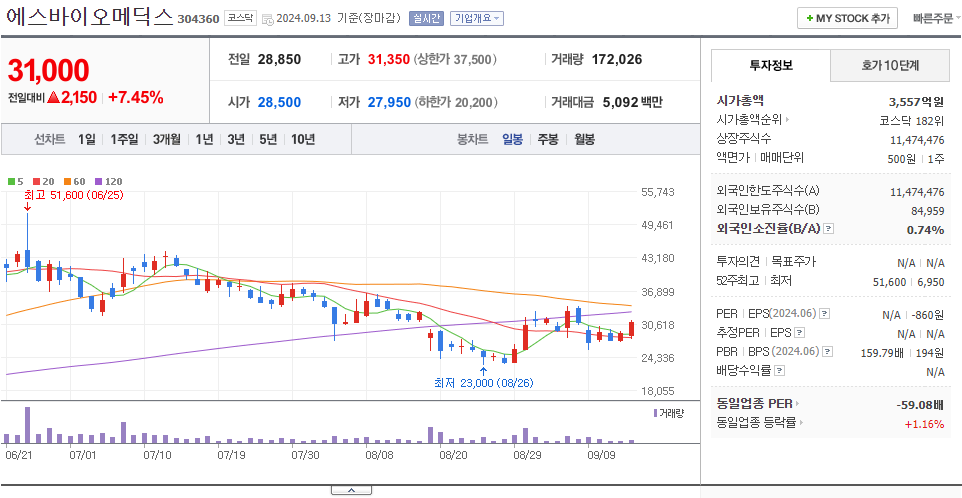Click the 실시간 badge button

pos(426,18)
